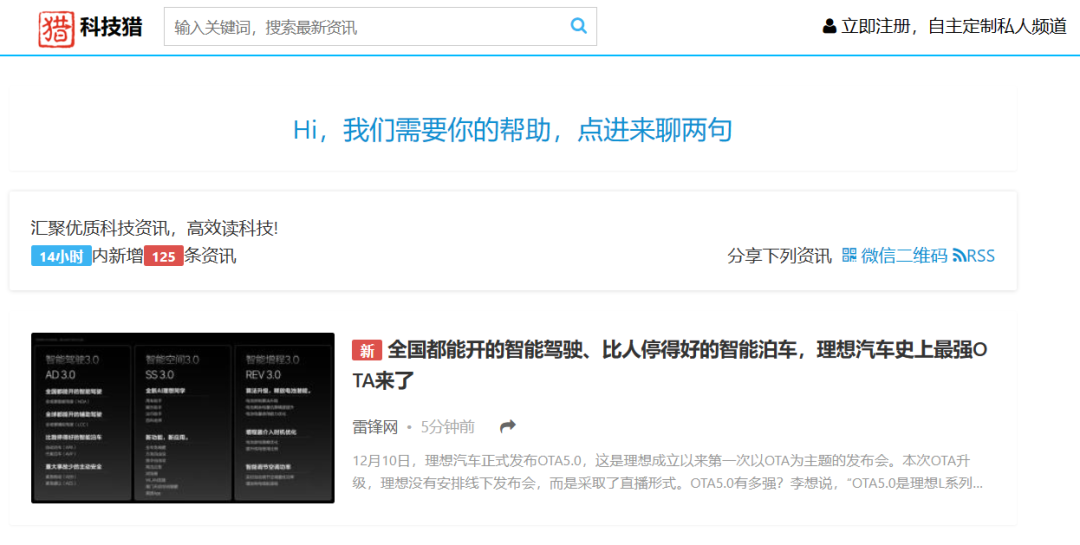The image size is (1080, 545).
Task: Open article titled 全国都能开的智能驾驶
Action: coord(669,365)
